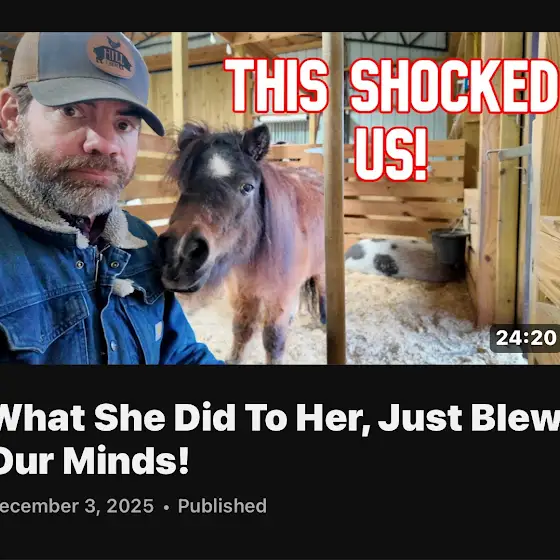Click the December 3, 2025 date
The width and height of the screenshot is (560, 560).
(x=77, y=506)
